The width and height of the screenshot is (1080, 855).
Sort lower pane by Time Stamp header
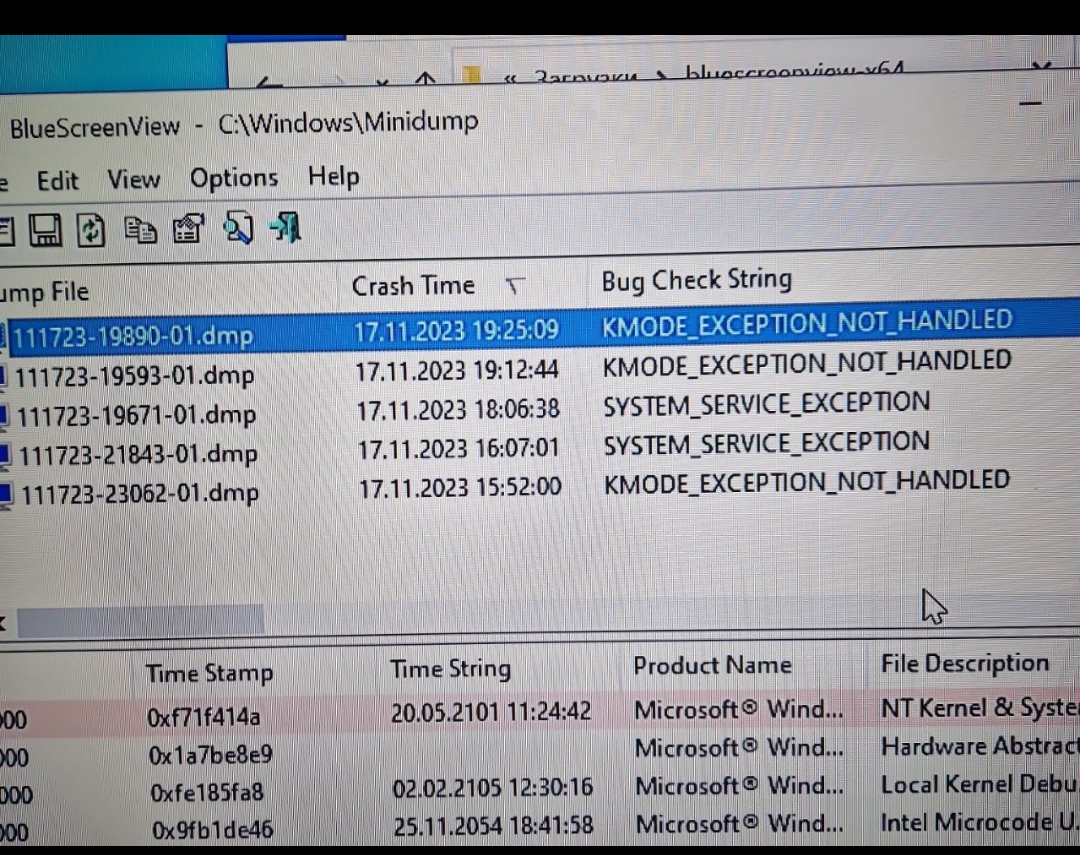(x=209, y=673)
